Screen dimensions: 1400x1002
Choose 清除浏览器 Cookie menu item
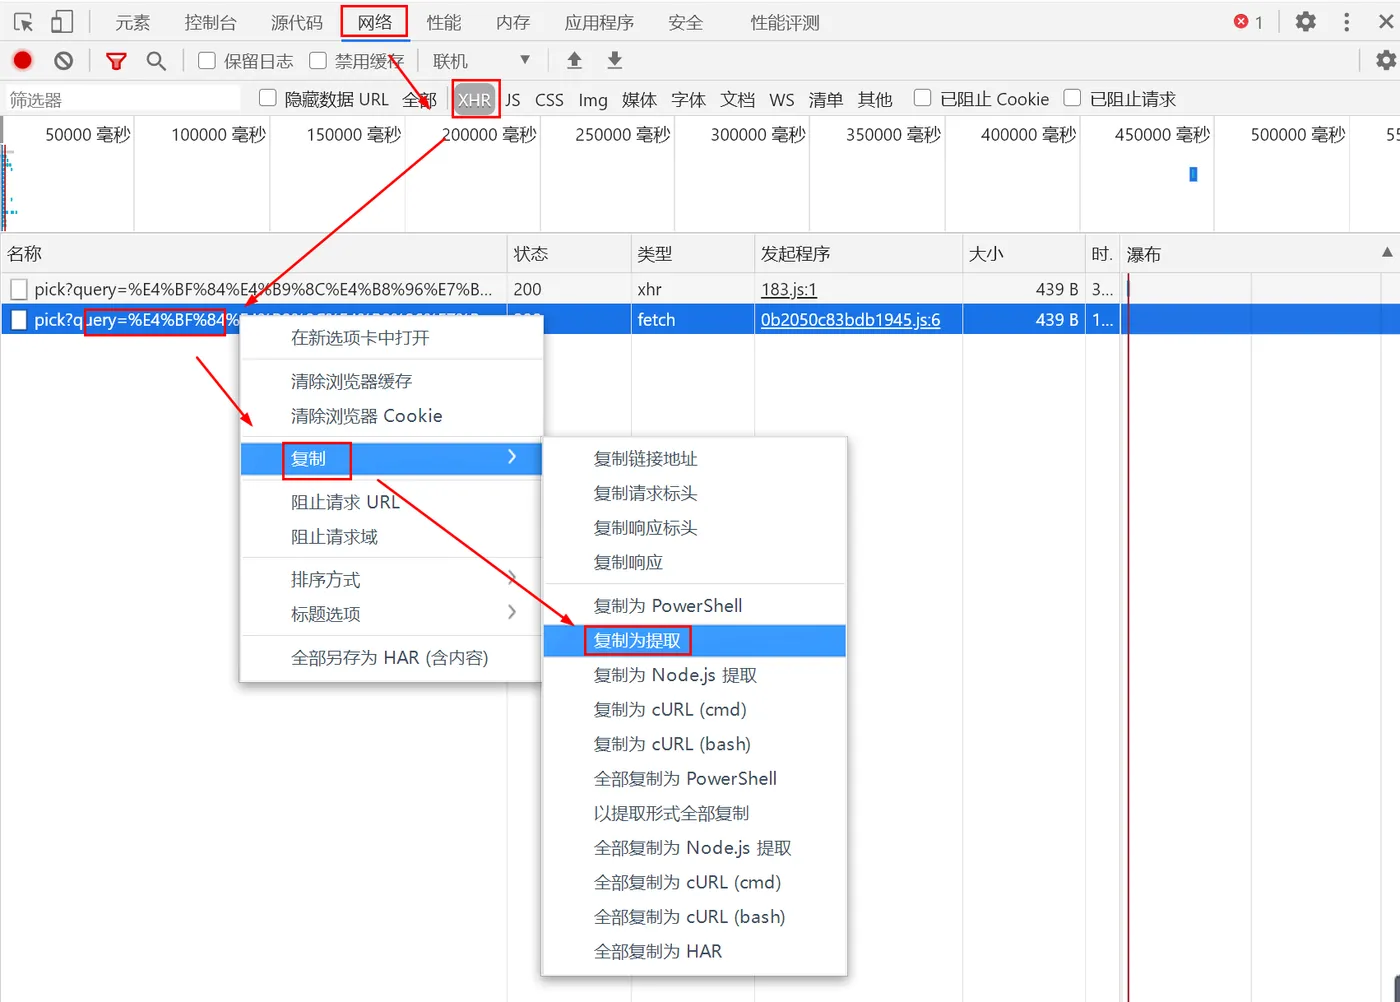(392, 416)
